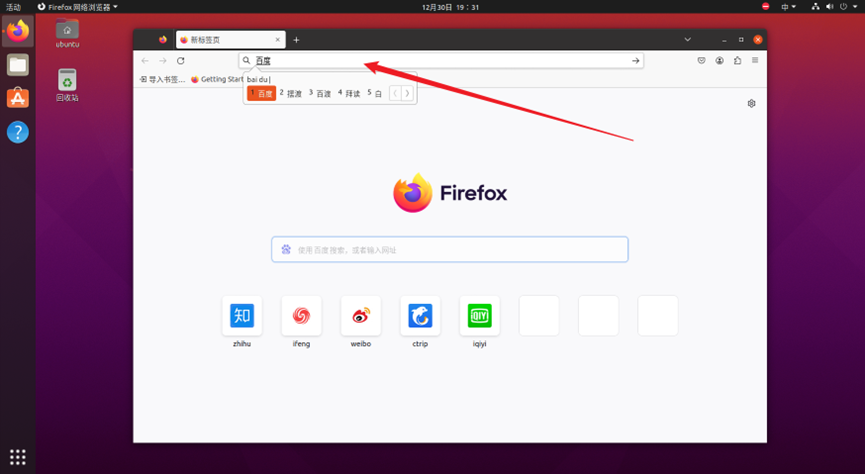Open the clock showing 12月30日 19:31
Image resolution: width=865 pixels, height=474 pixels.
pos(450,7)
